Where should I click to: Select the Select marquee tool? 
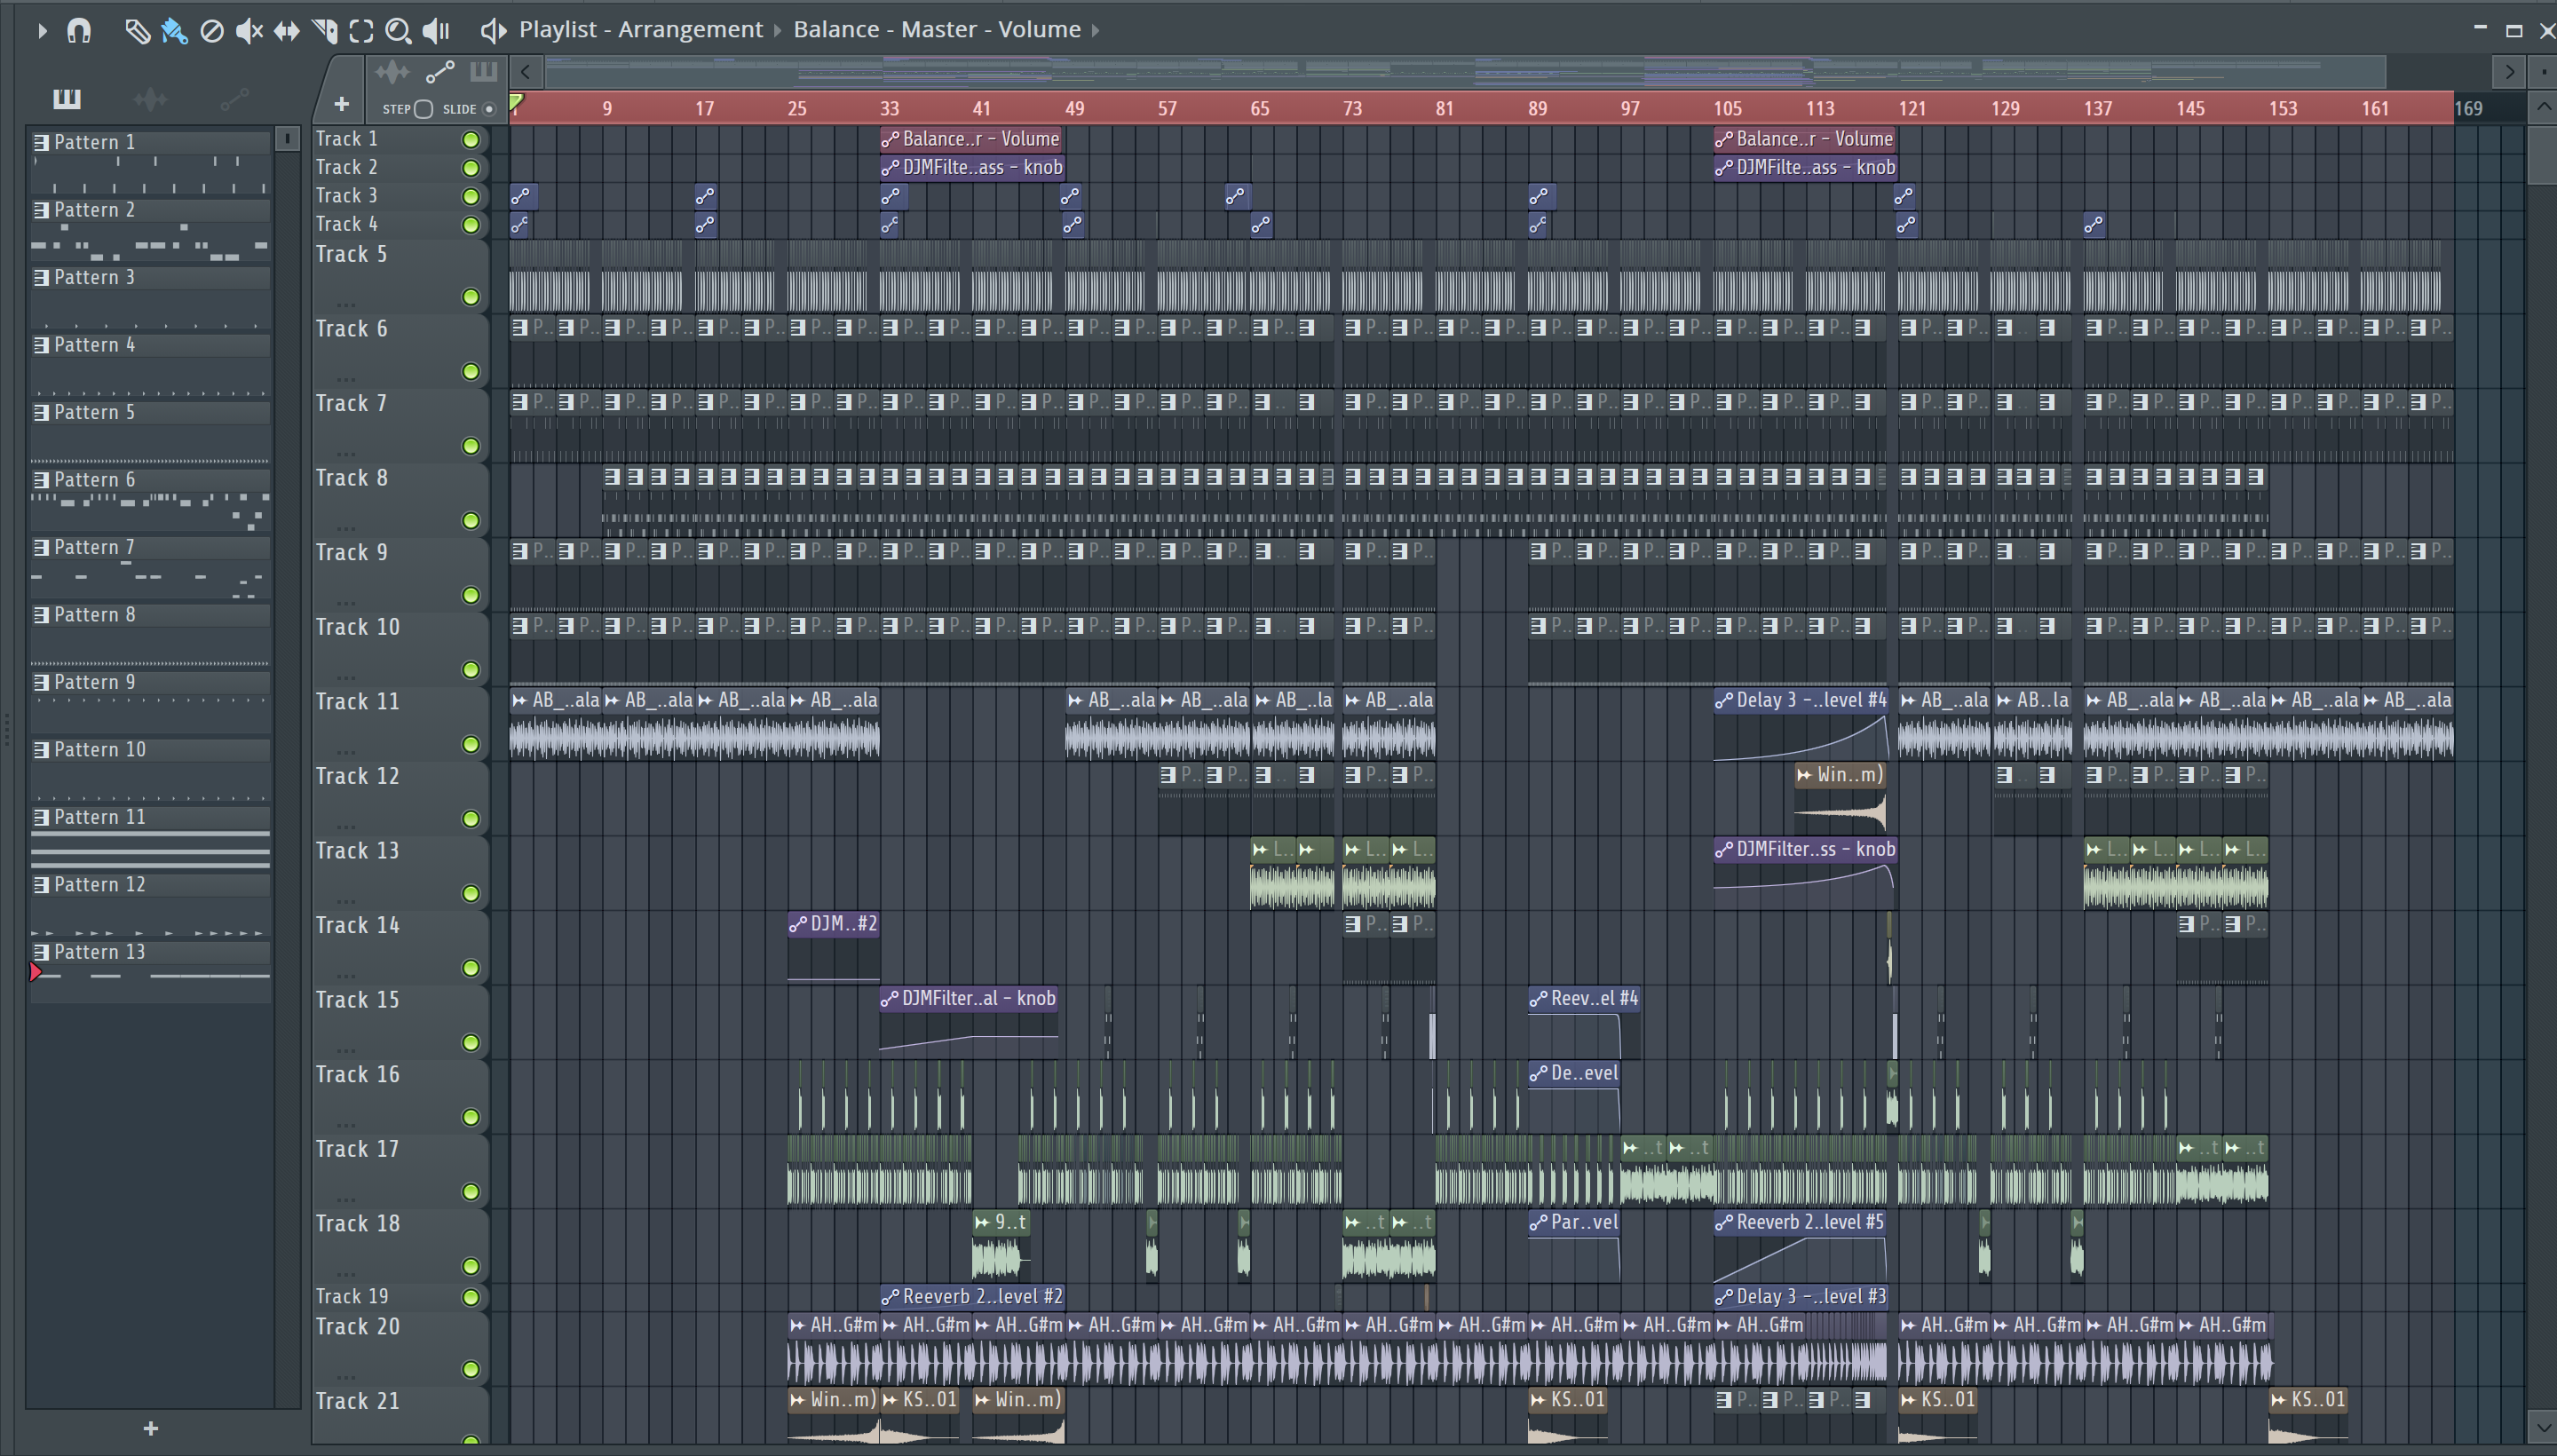coord(361,31)
